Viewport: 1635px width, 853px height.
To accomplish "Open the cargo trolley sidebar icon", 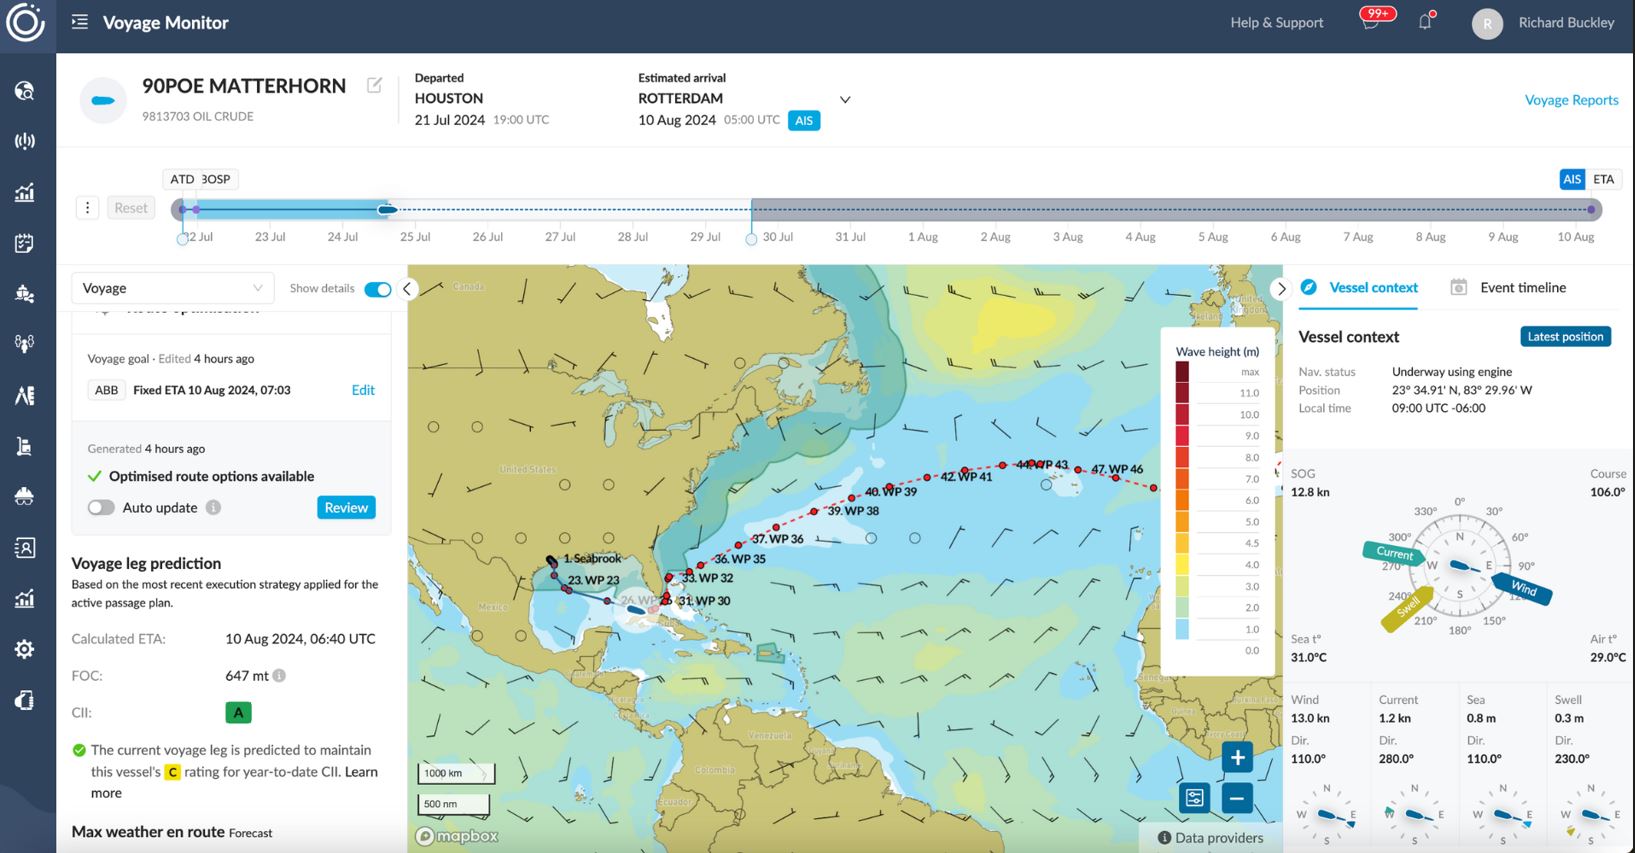I will pos(25,446).
